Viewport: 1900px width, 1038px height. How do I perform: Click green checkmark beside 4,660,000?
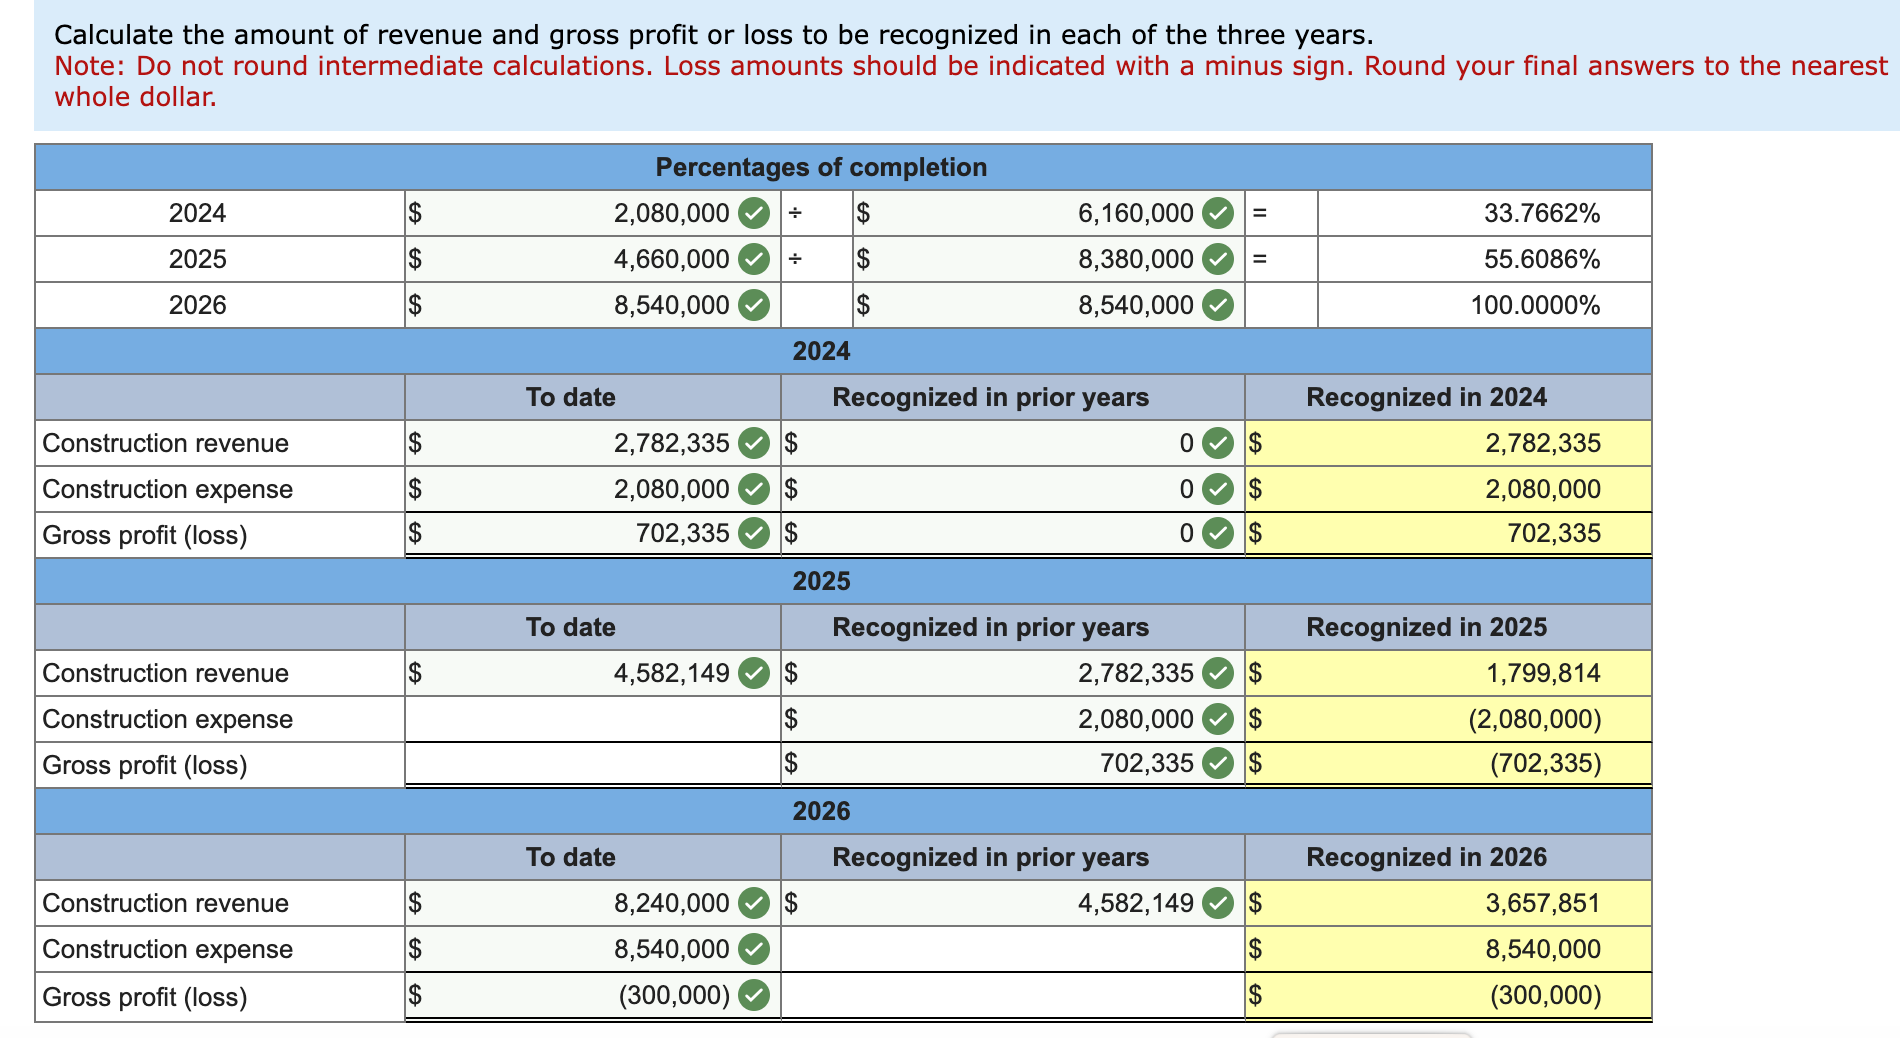click(x=754, y=259)
